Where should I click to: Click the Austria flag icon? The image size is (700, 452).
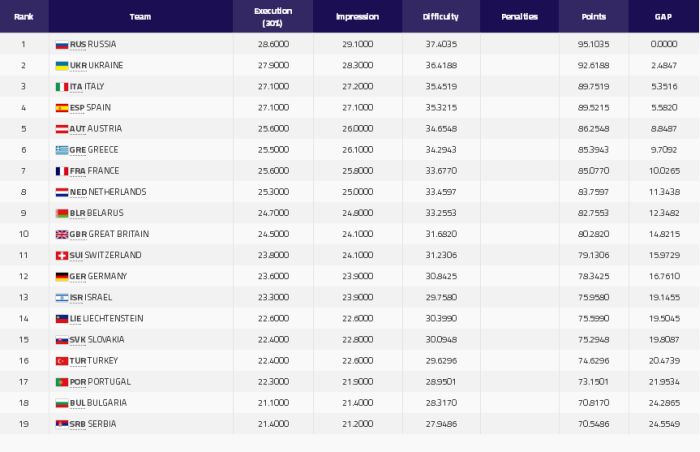61,129
